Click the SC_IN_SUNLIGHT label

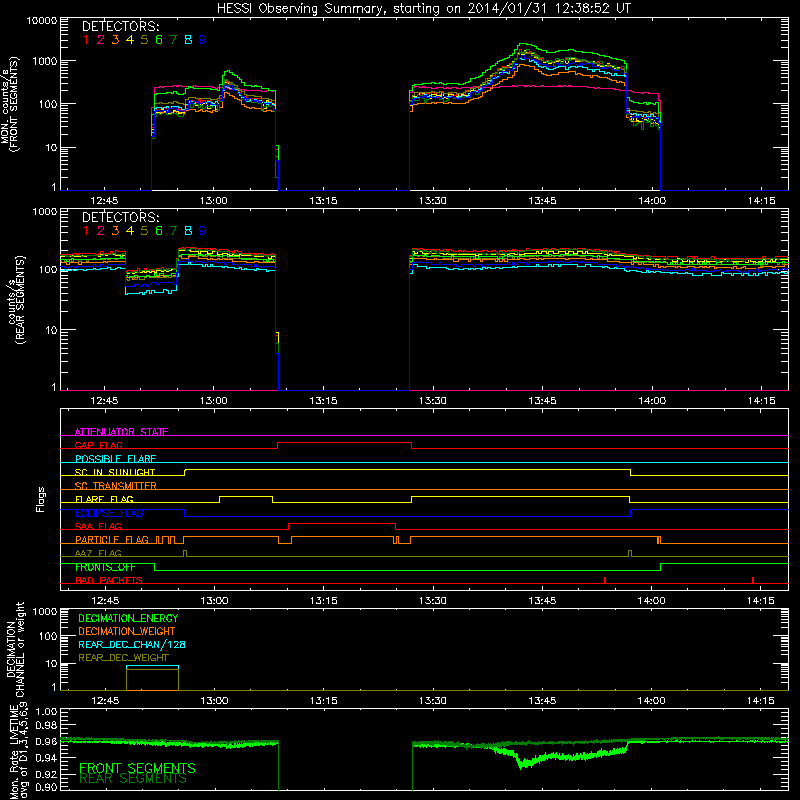coord(115,472)
